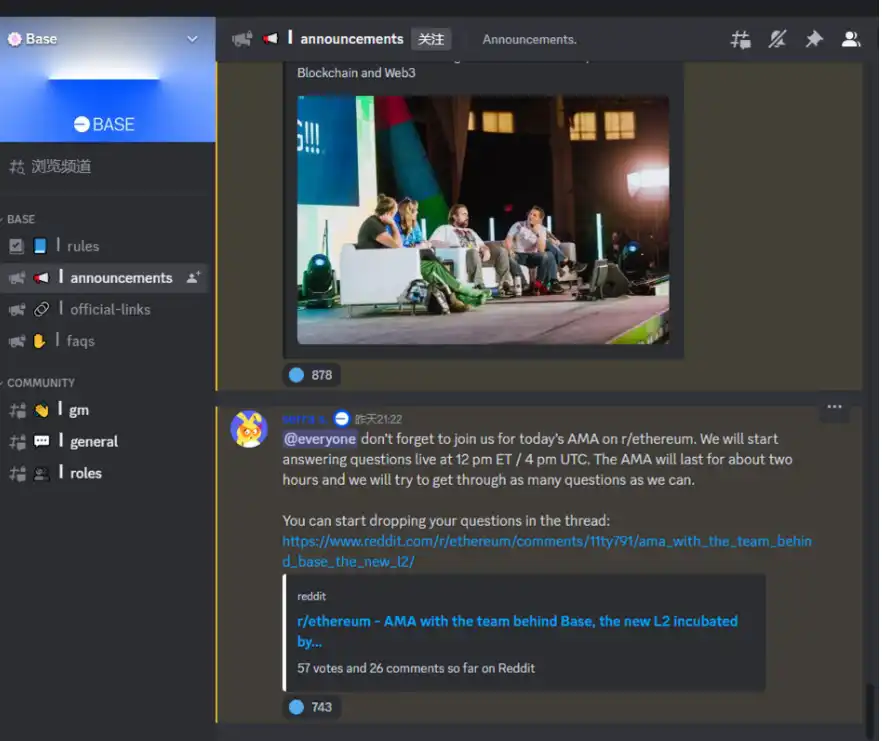Image resolution: width=882 pixels, height=741 pixels.
Task: Show member list icon
Action: (850, 39)
